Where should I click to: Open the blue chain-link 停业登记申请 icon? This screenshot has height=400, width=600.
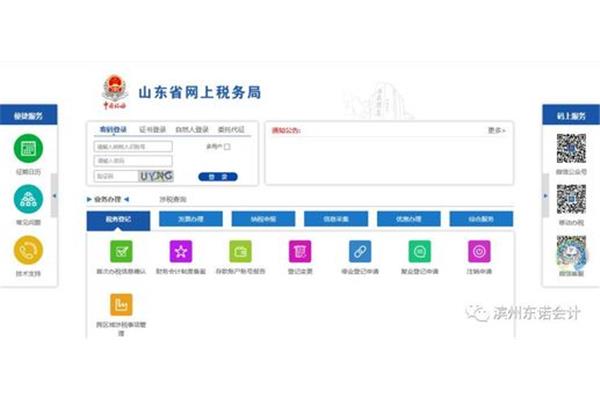[360, 251]
